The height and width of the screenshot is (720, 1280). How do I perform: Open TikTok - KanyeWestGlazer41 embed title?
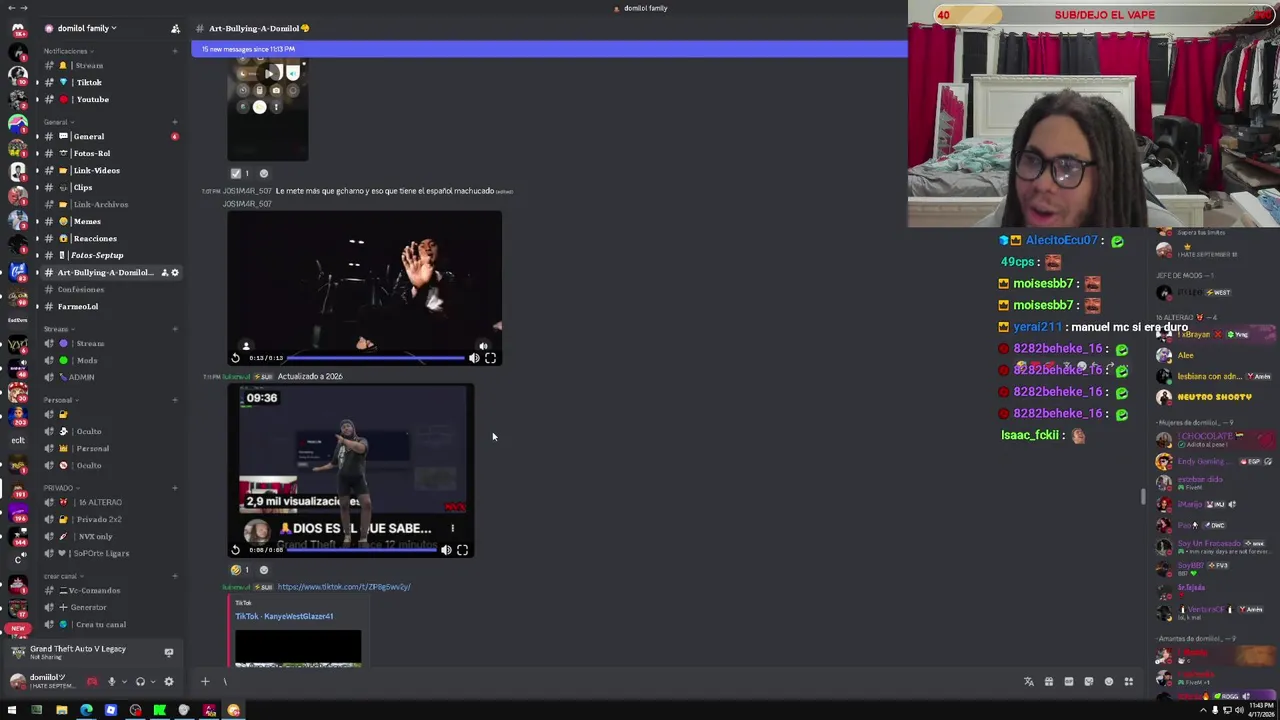coord(284,616)
